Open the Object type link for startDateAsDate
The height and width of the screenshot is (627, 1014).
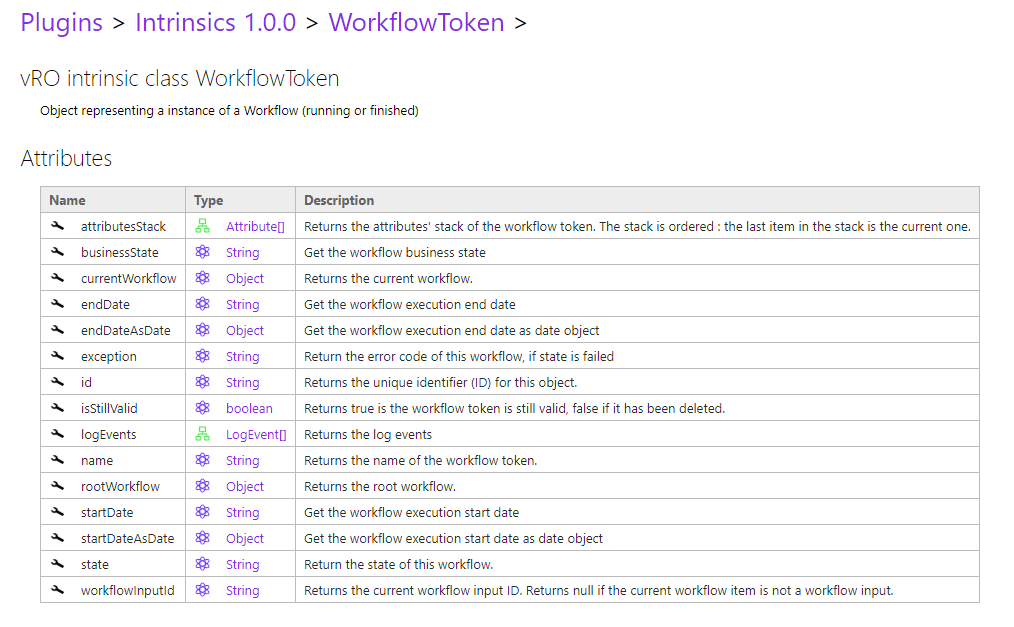coord(245,538)
